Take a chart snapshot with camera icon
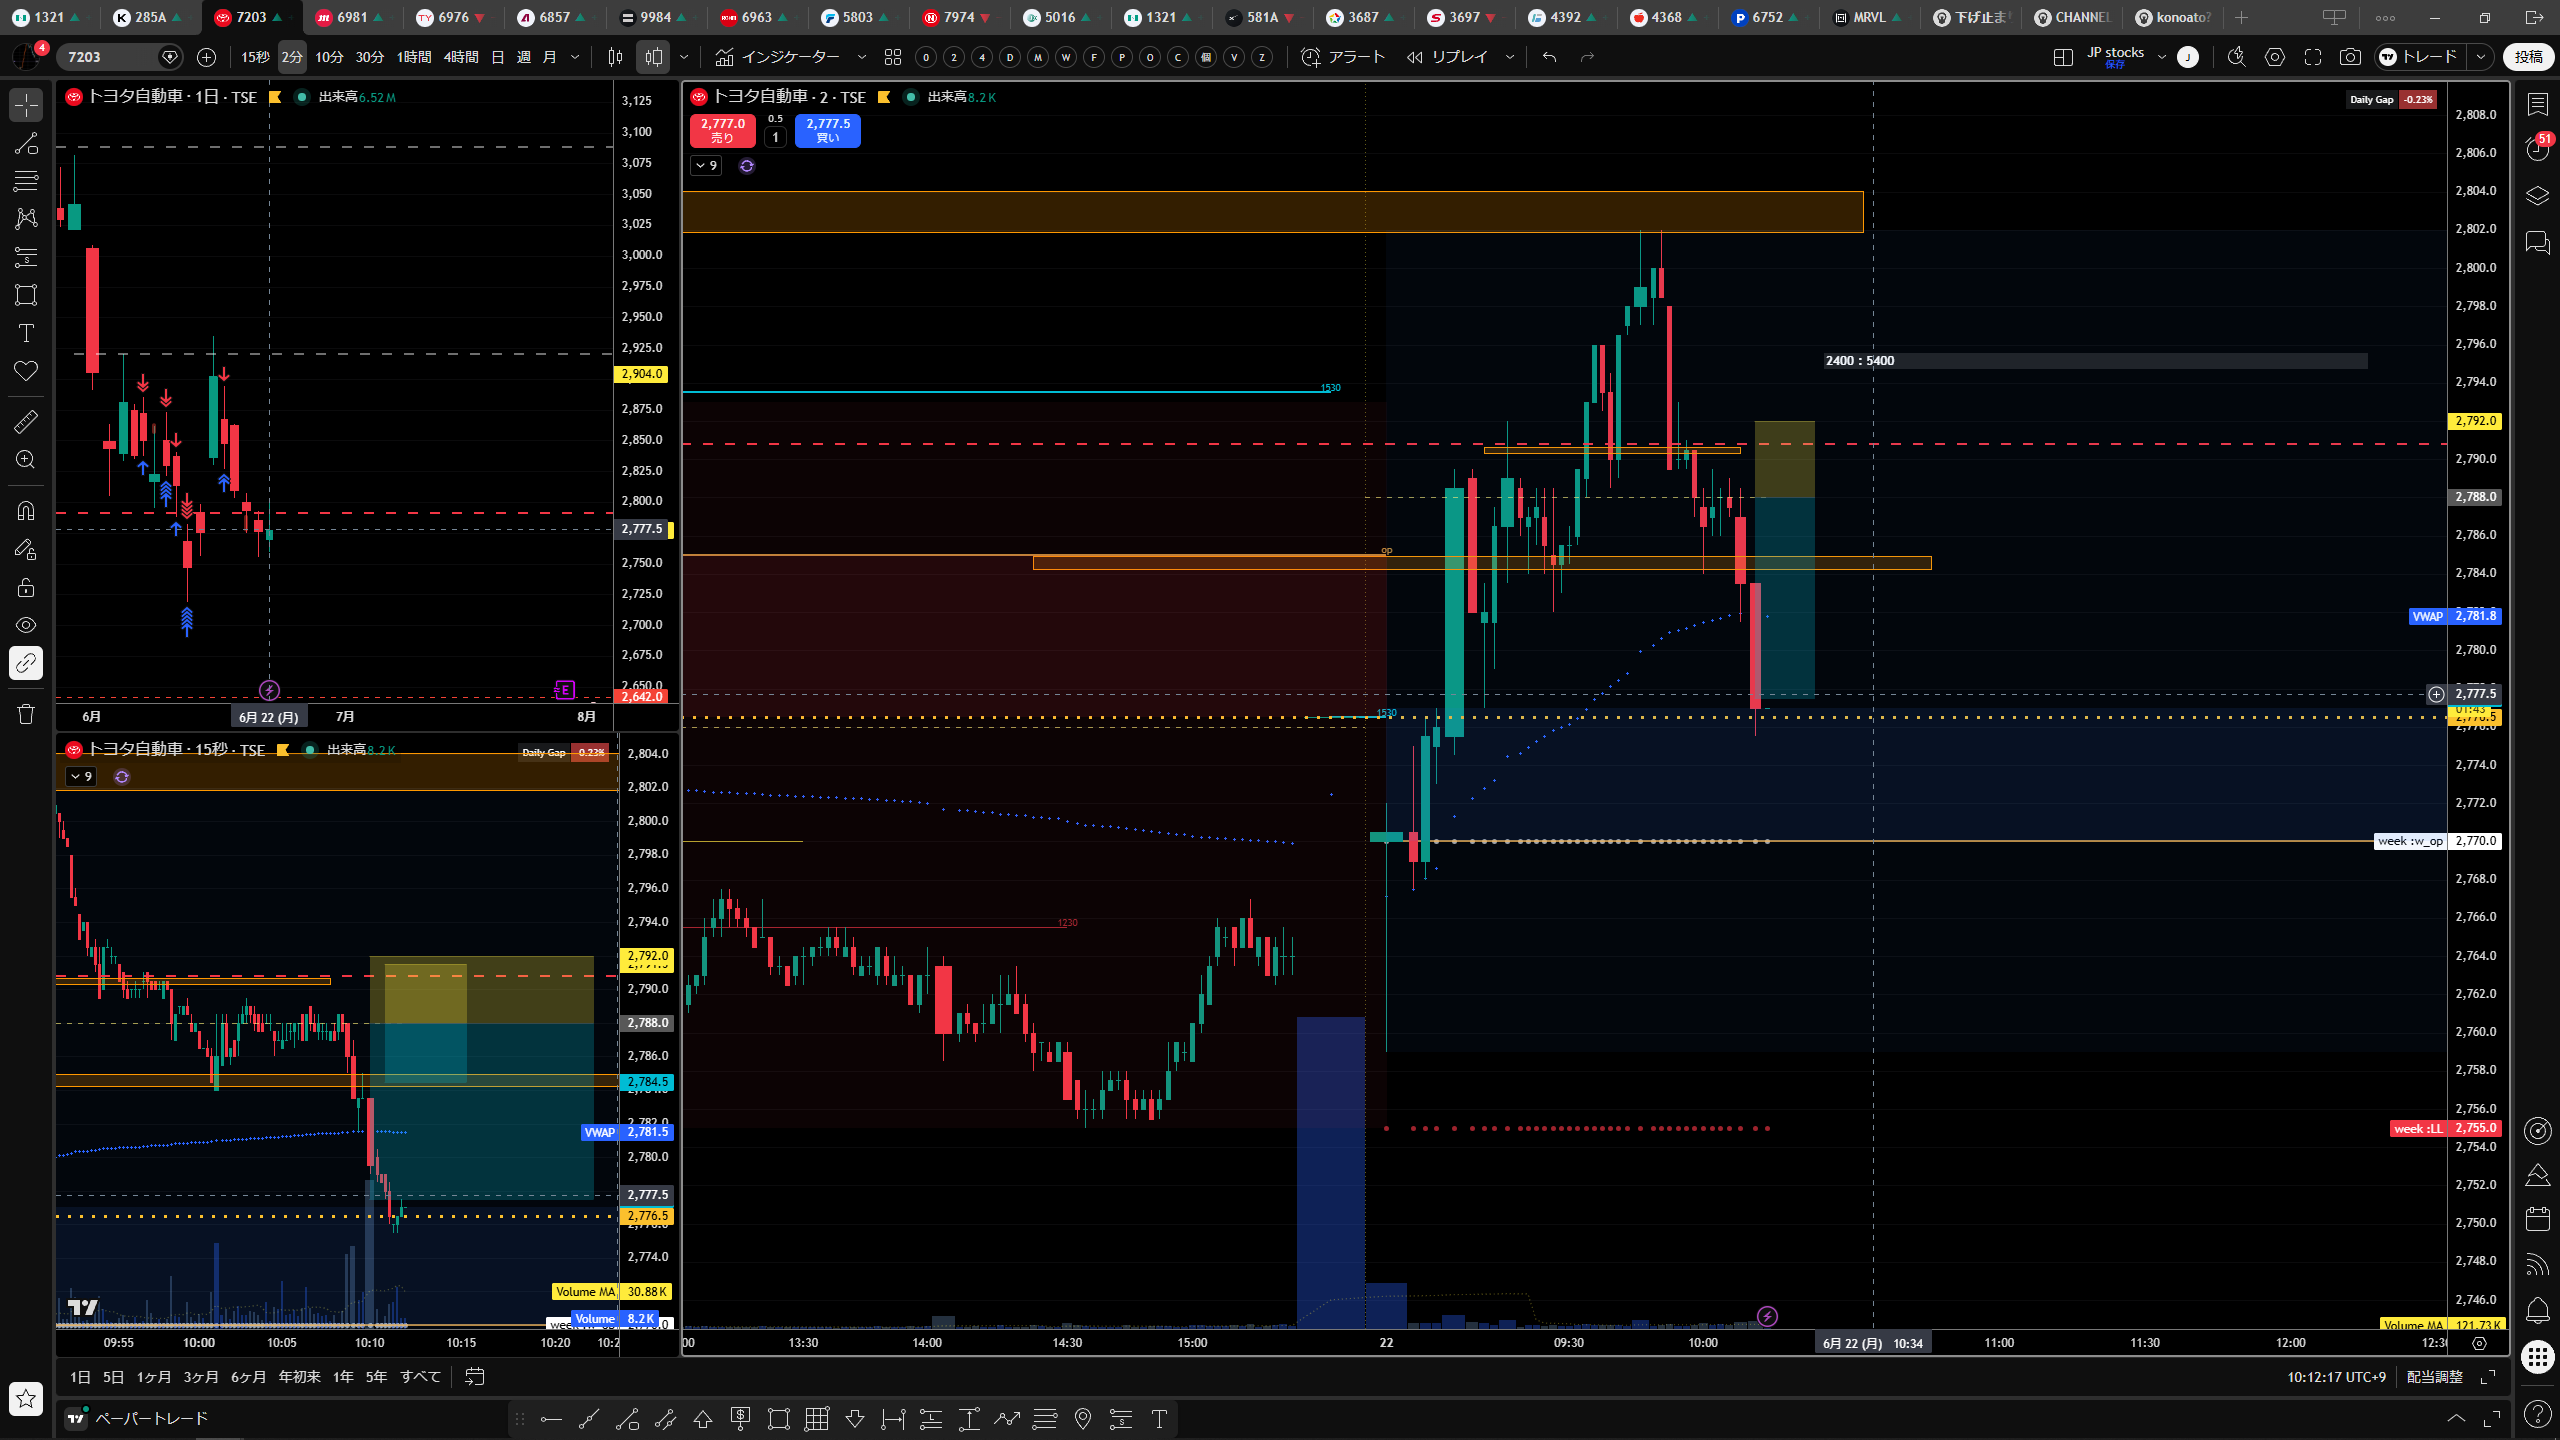Image resolution: width=2560 pixels, height=1440 pixels. click(x=2350, y=57)
